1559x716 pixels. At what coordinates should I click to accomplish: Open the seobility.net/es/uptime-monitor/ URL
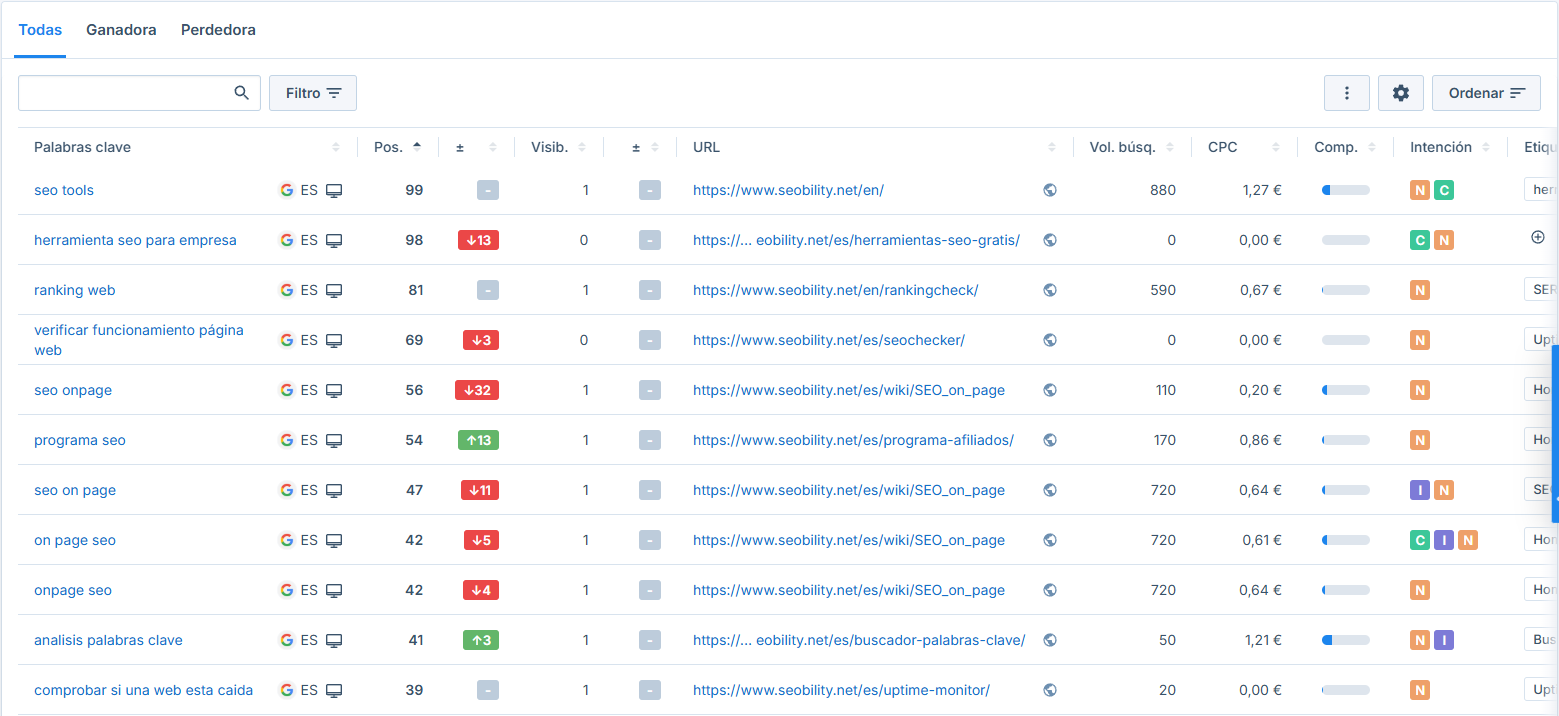click(841, 690)
